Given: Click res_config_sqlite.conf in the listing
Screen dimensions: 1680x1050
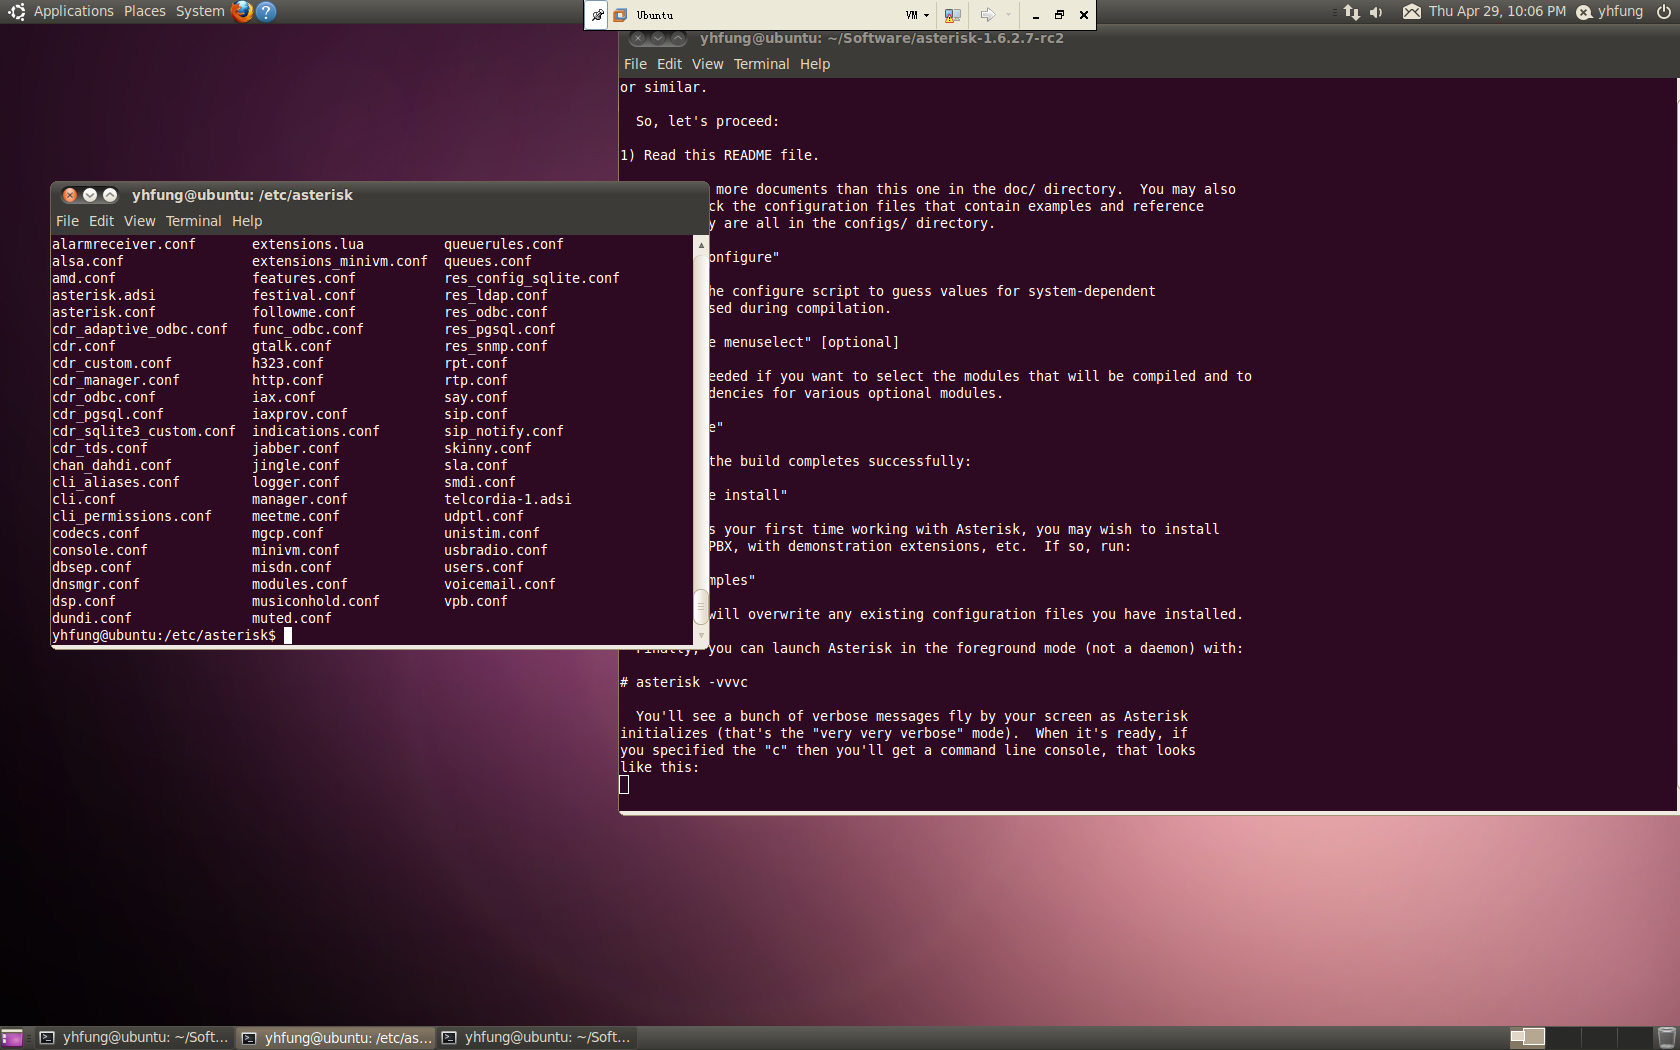Looking at the screenshot, I should click(x=532, y=278).
